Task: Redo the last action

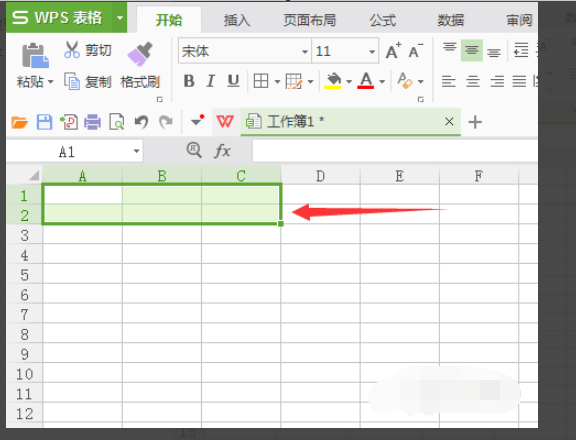Action: (x=166, y=122)
